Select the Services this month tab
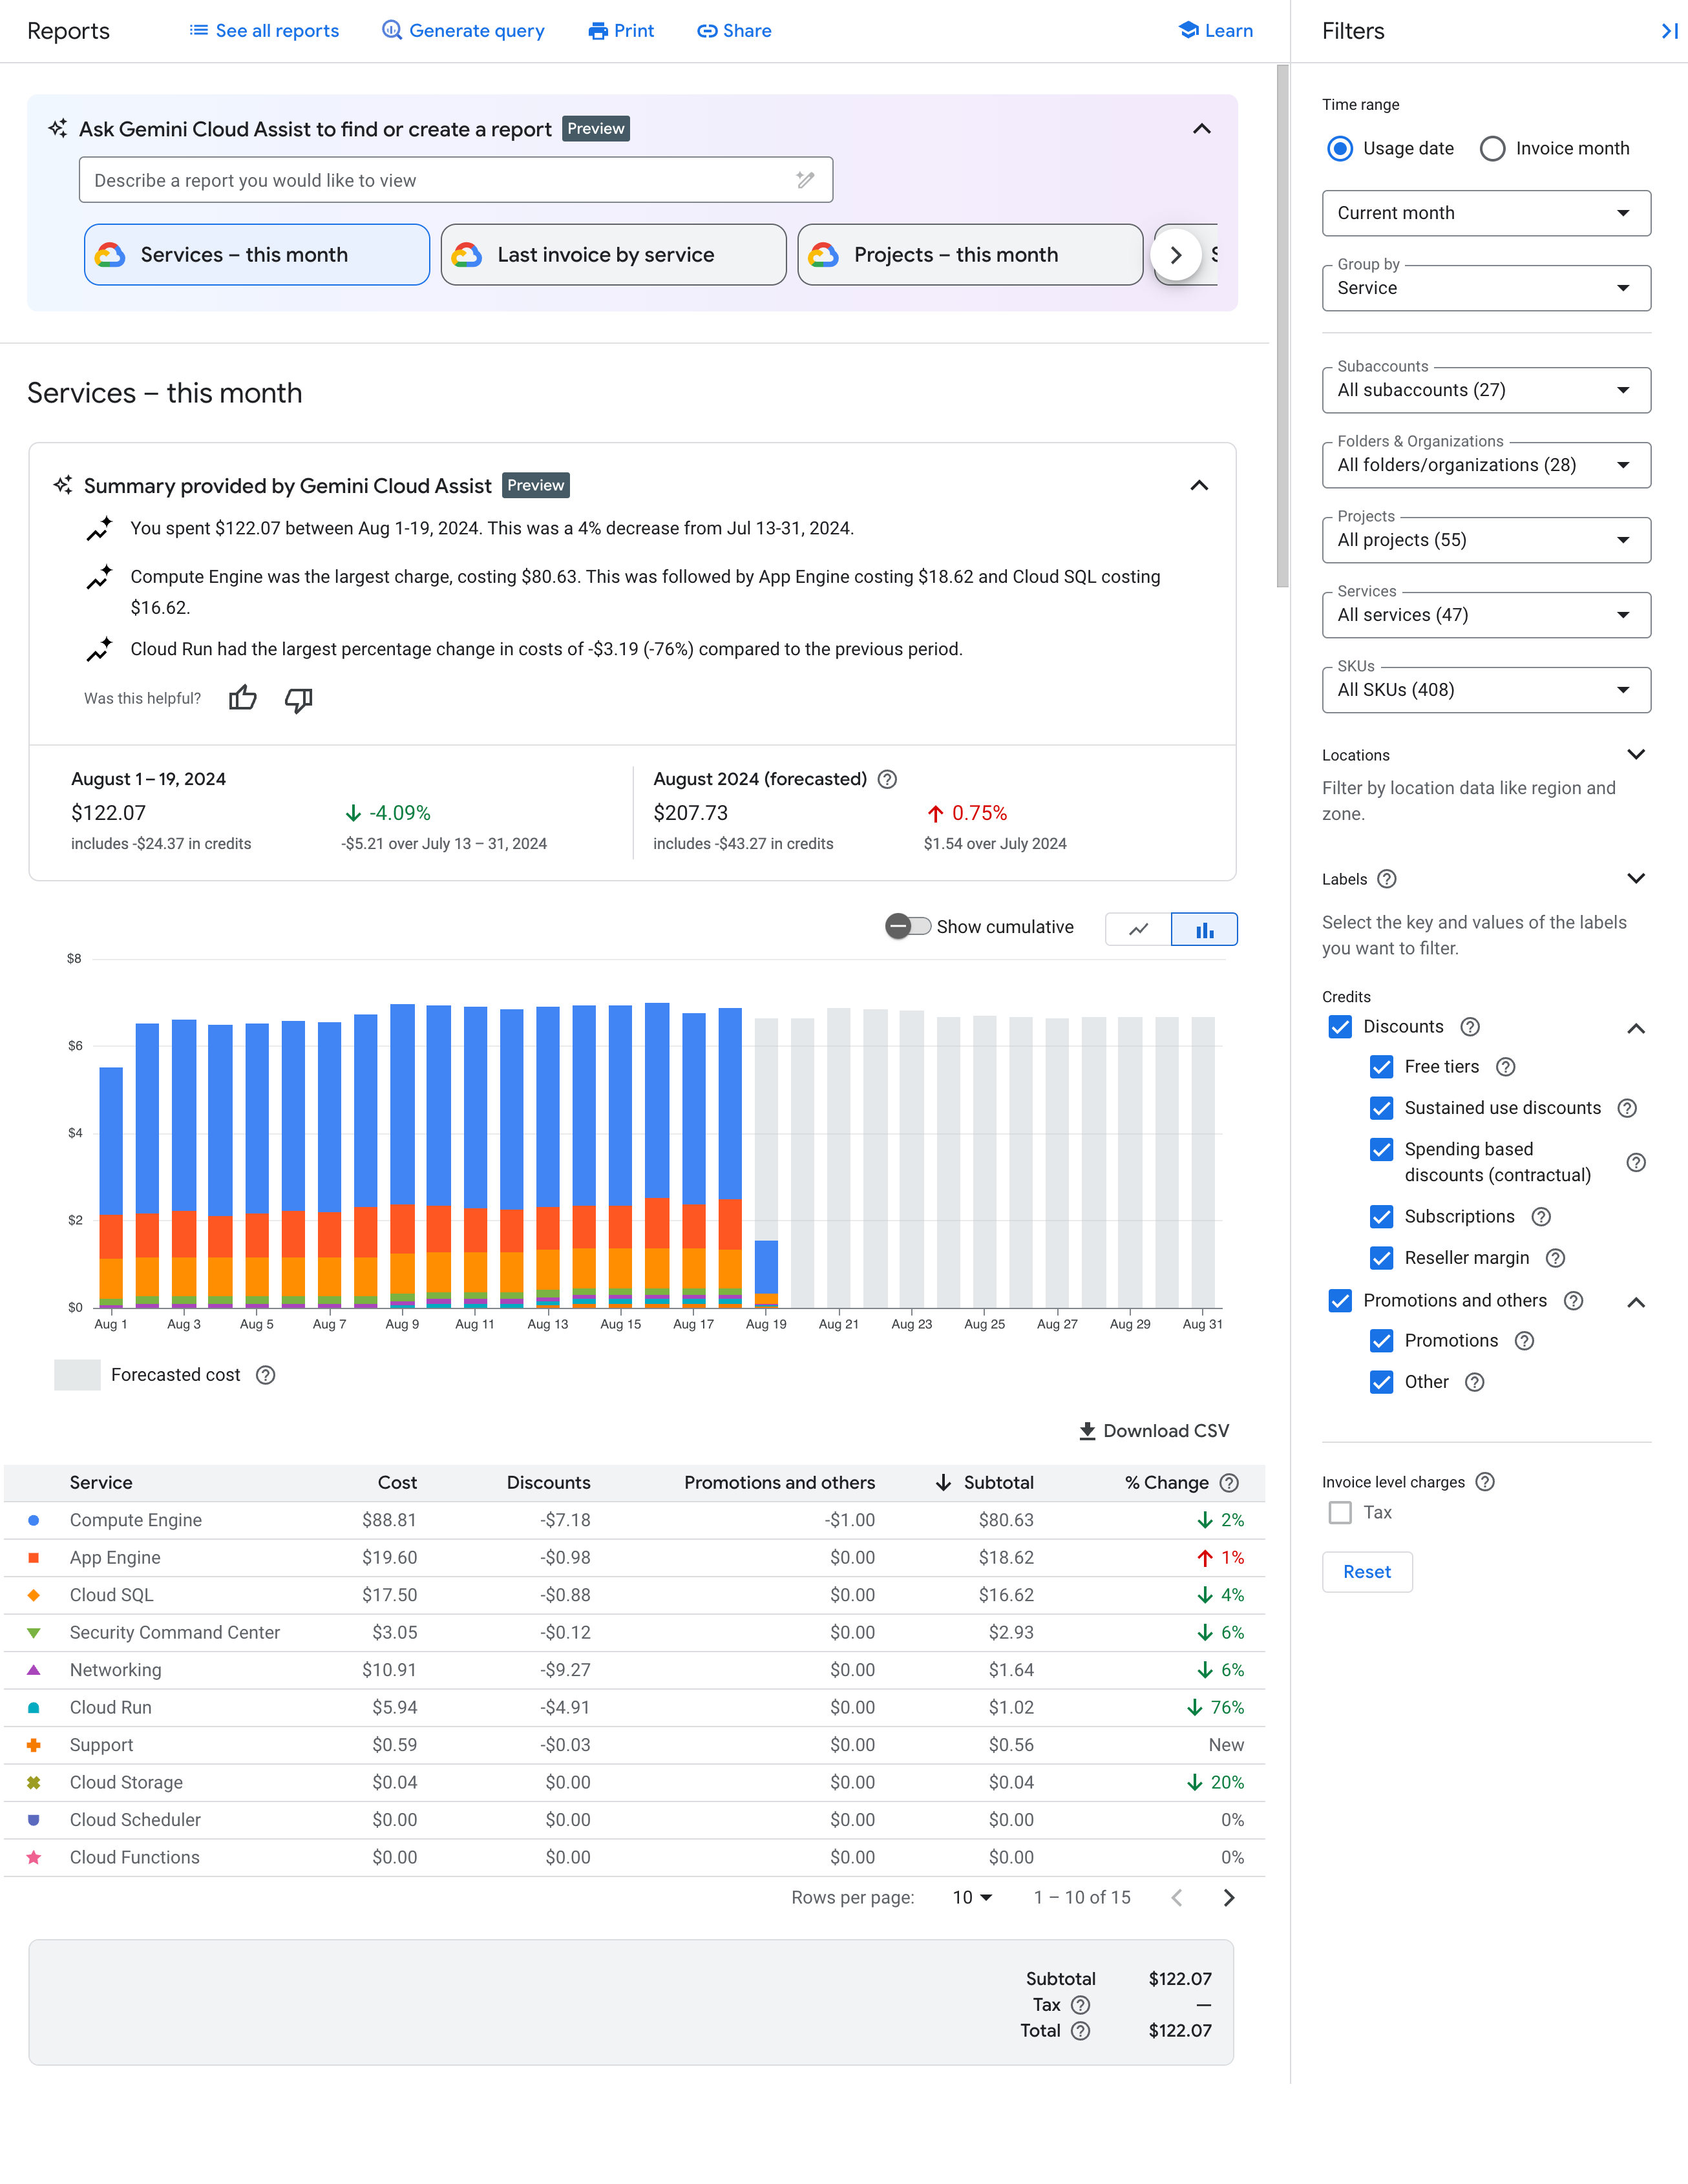 click(255, 252)
